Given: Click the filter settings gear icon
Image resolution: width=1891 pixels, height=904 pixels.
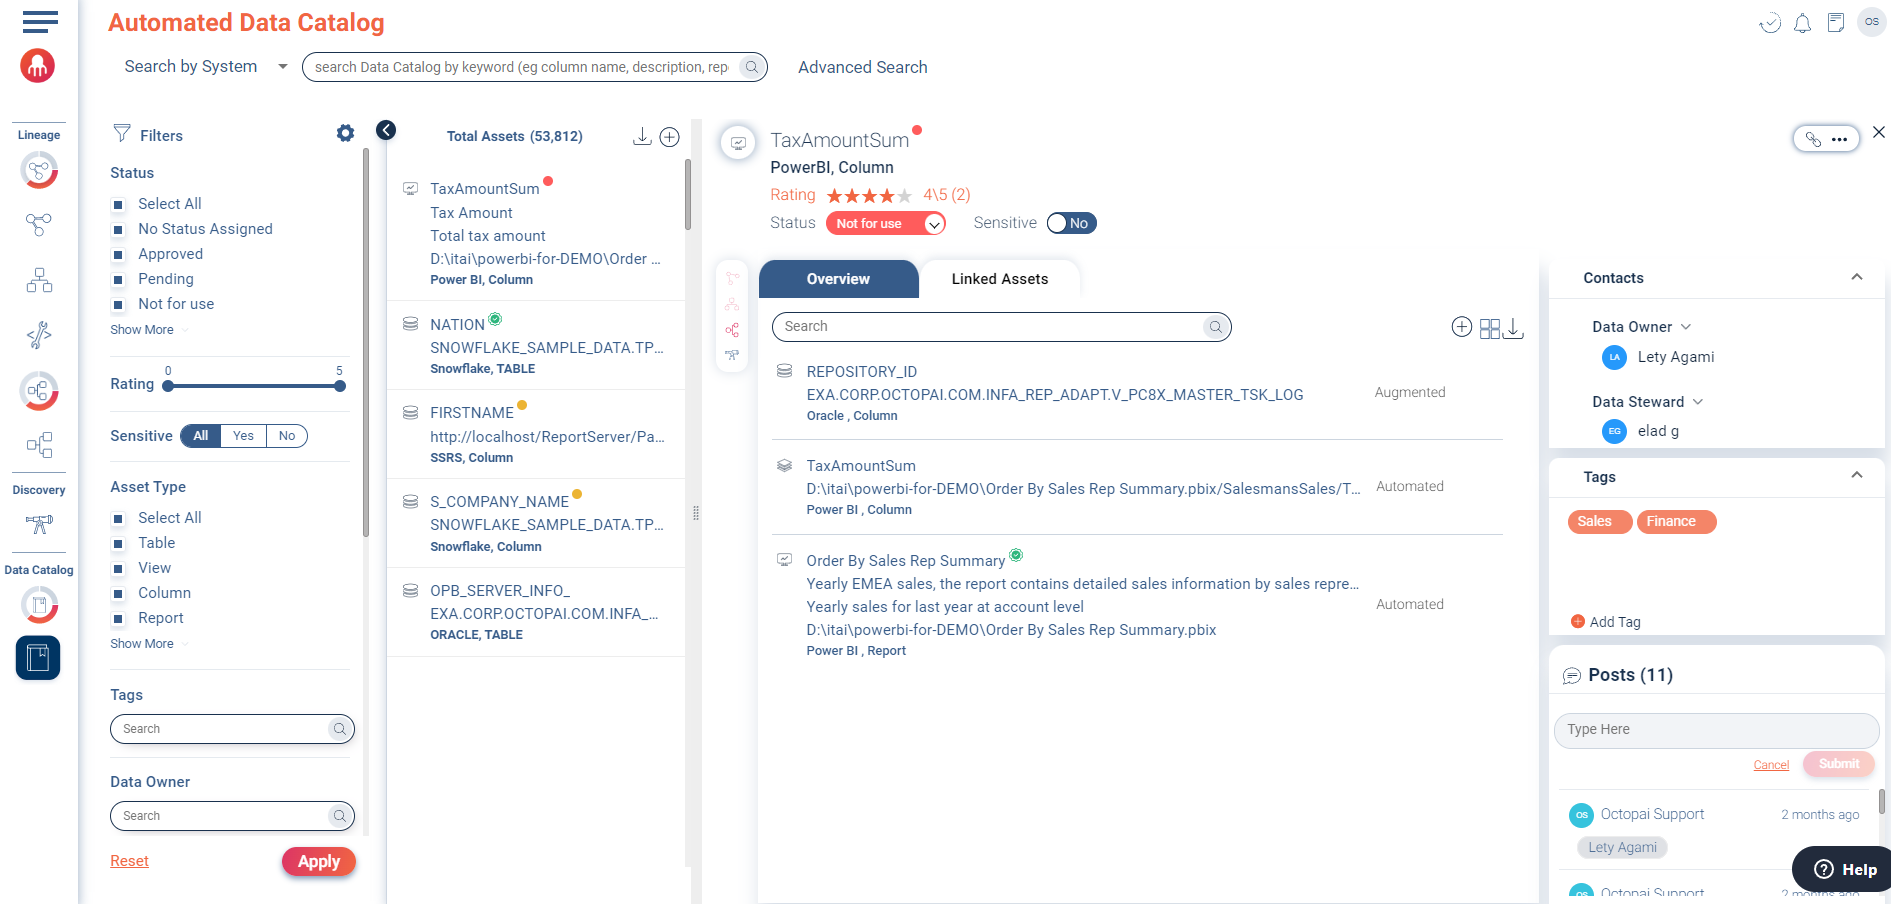Looking at the screenshot, I should click(345, 133).
